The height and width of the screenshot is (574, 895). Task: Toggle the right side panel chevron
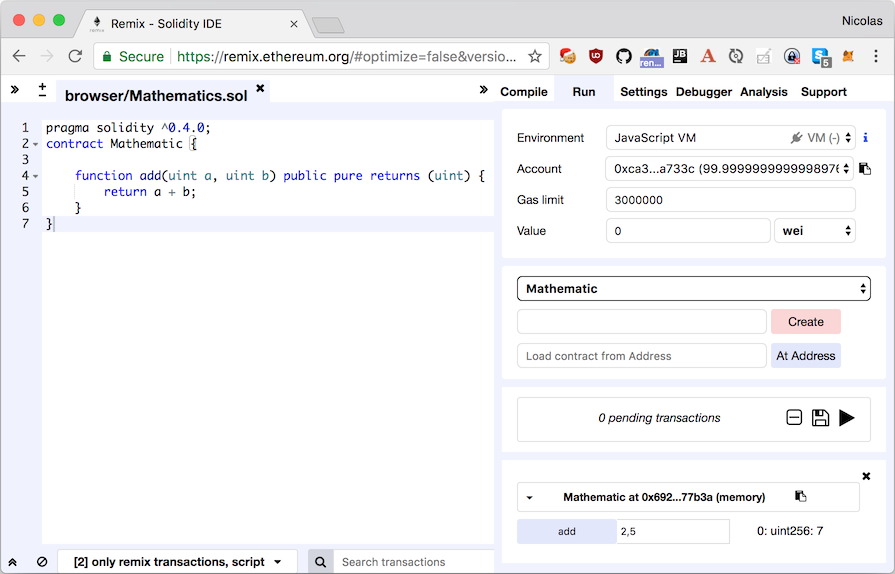click(484, 90)
